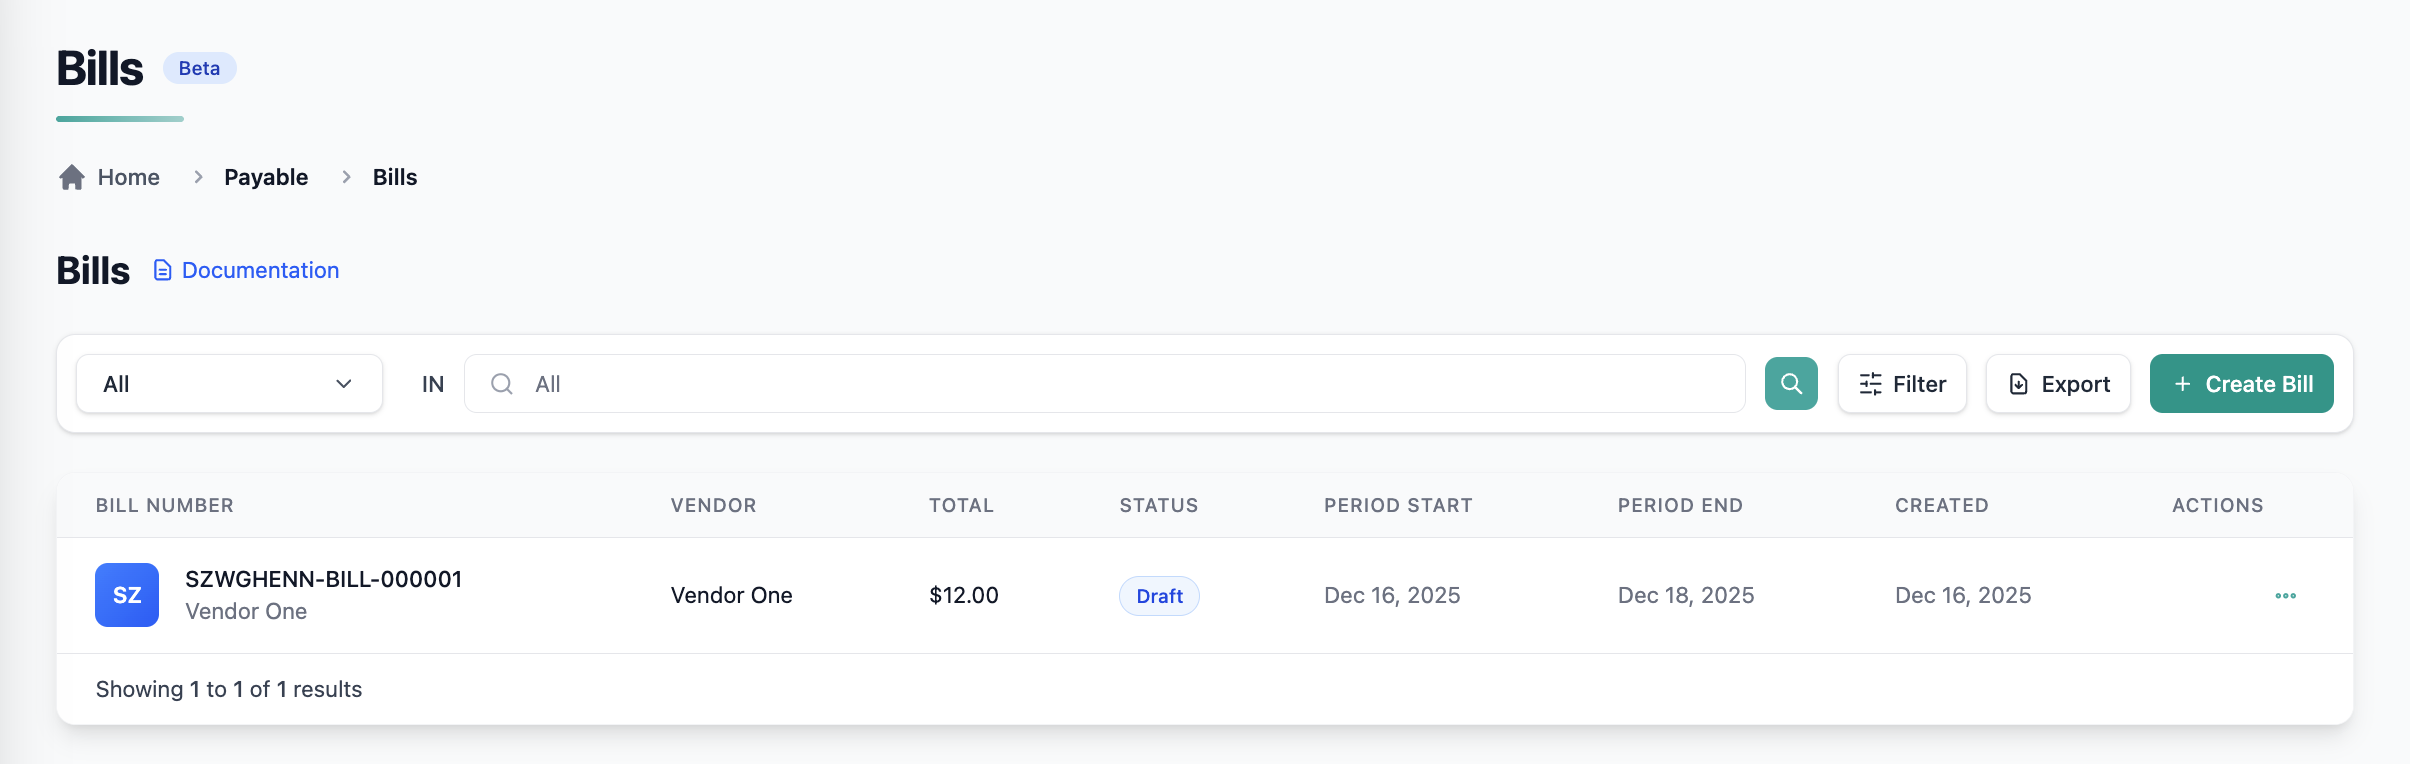Click the plus icon on Create Bill
2410x764 pixels.
2183,384
